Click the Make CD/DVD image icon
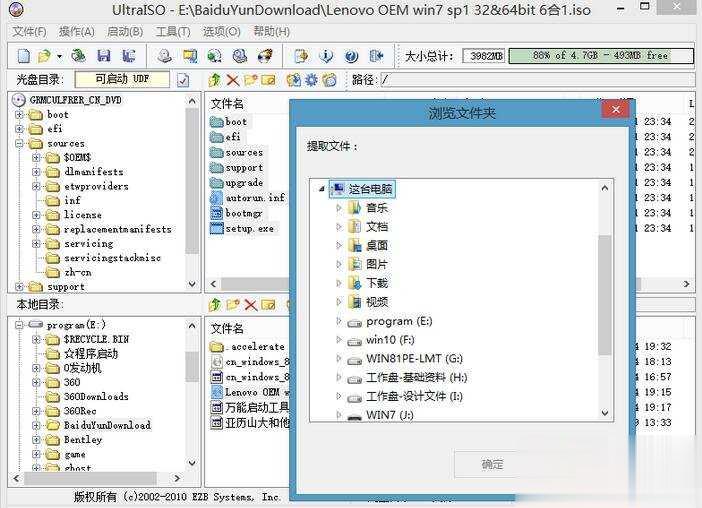The image size is (702, 508). (x=164, y=56)
